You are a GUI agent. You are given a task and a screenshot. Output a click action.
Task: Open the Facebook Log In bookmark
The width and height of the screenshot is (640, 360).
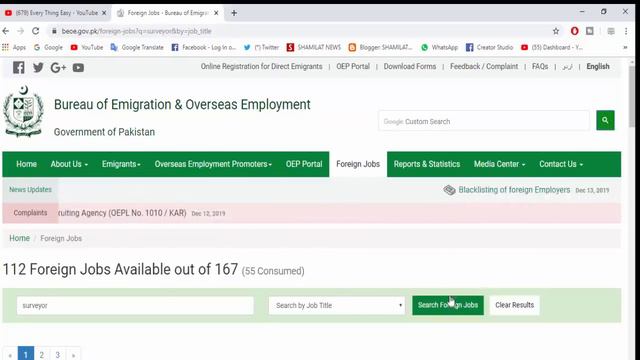(x=203, y=47)
